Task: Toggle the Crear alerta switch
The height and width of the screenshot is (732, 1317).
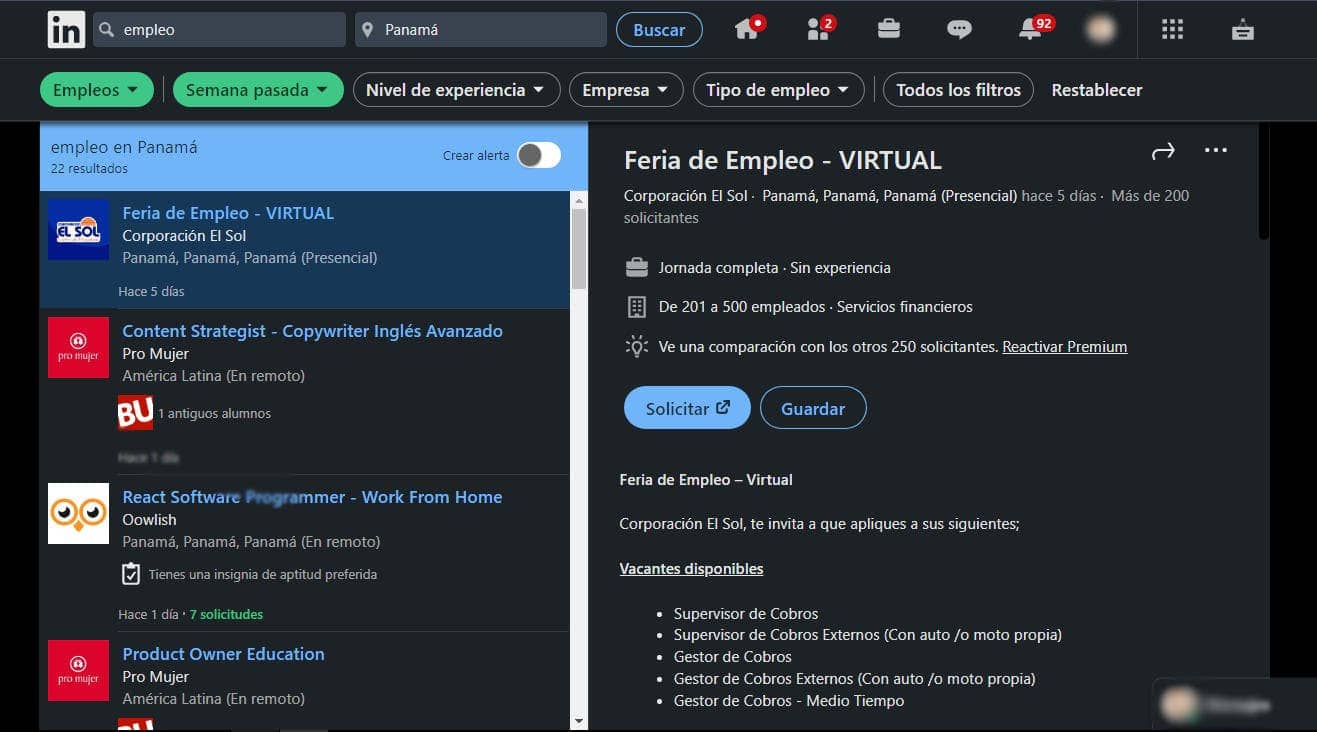Action: click(539, 155)
